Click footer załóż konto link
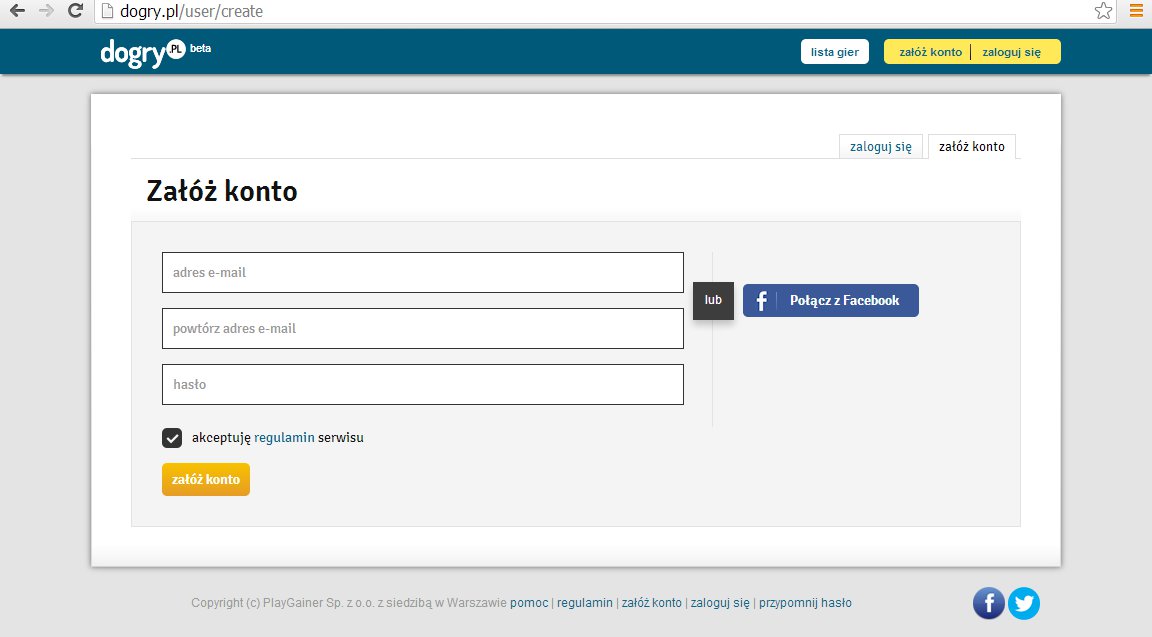The width and height of the screenshot is (1152, 637). (x=652, y=602)
